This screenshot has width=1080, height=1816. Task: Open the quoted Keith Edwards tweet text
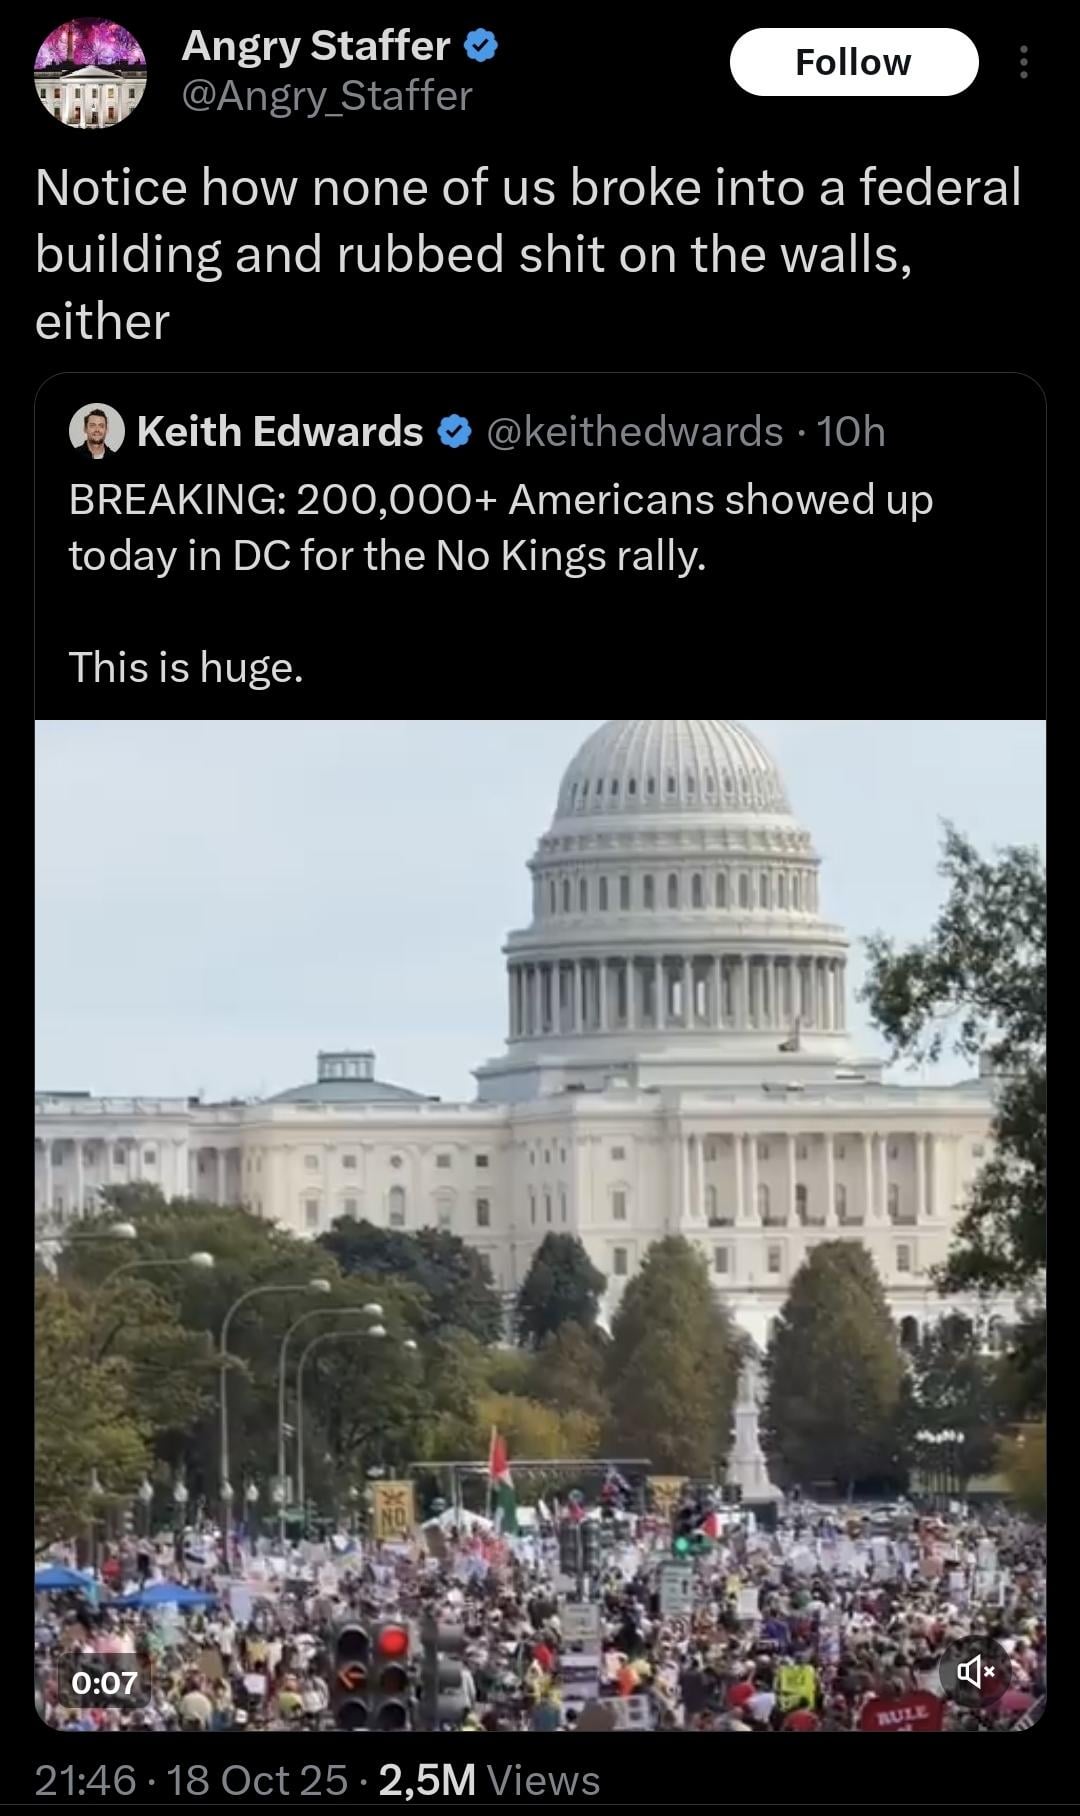click(x=500, y=527)
